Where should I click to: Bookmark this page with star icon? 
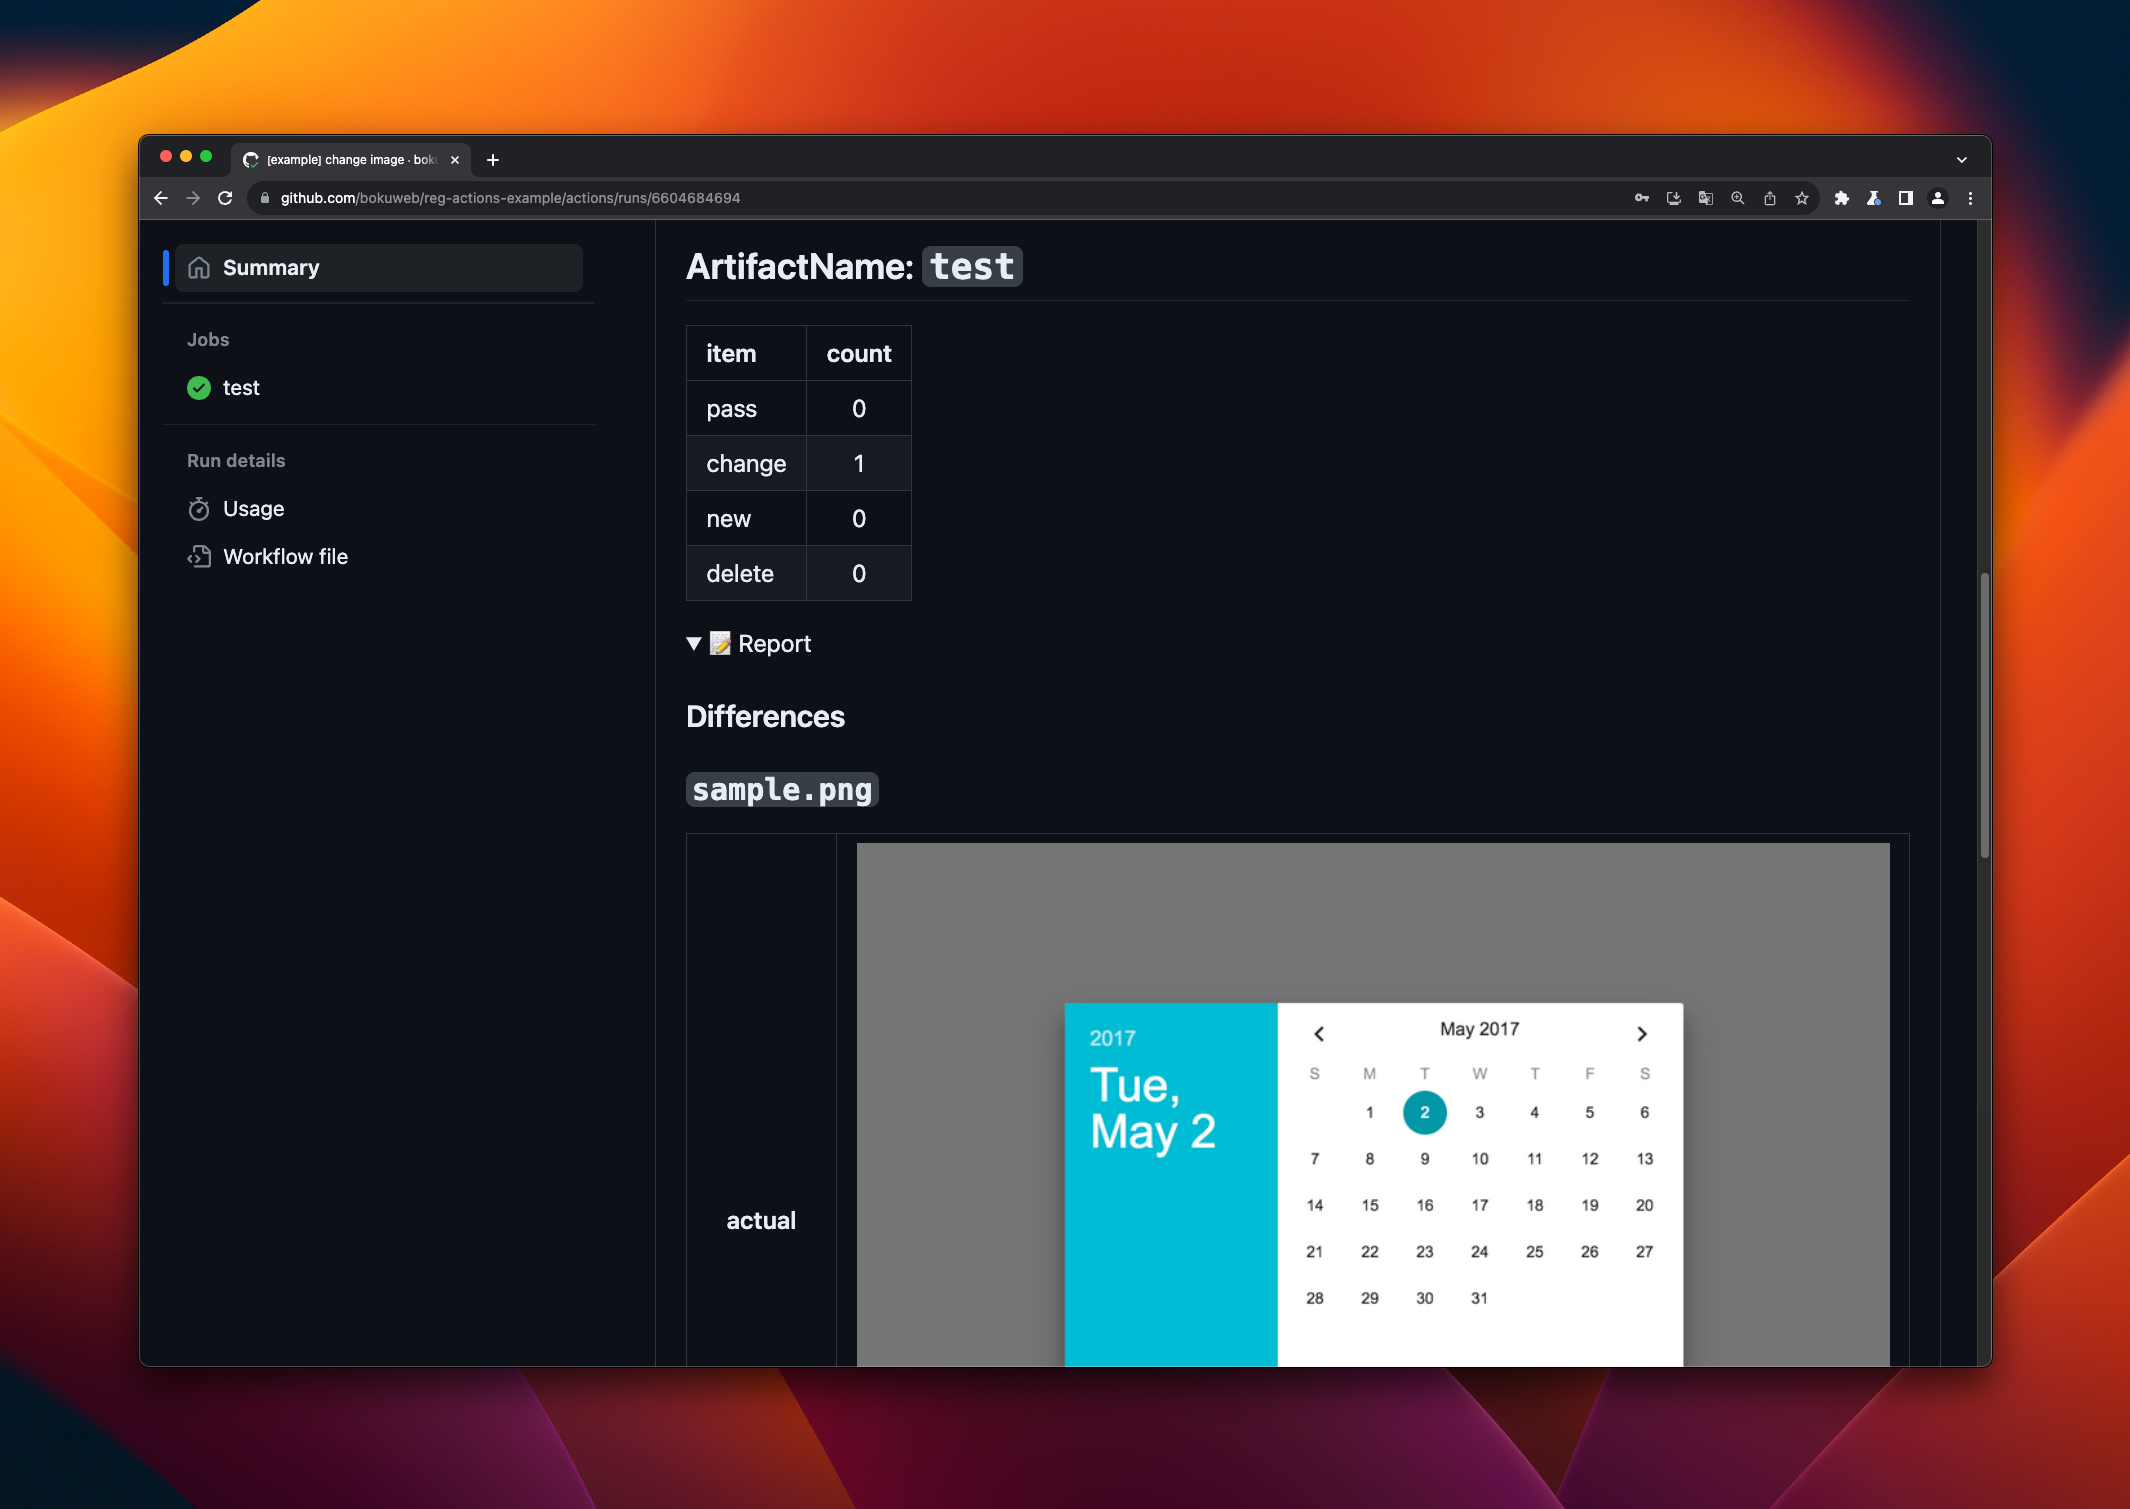pyautogui.click(x=1801, y=198)
